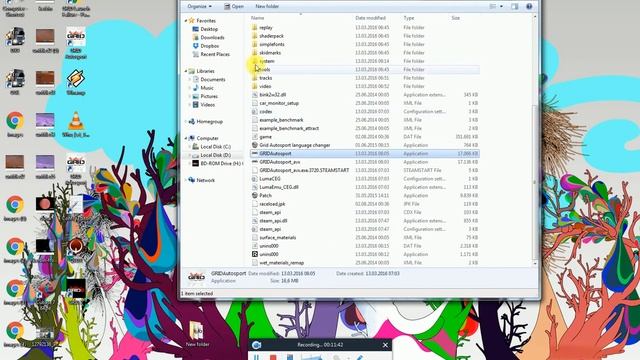
Task: Select the tracks folder
Action: click(x=364, y=78)
